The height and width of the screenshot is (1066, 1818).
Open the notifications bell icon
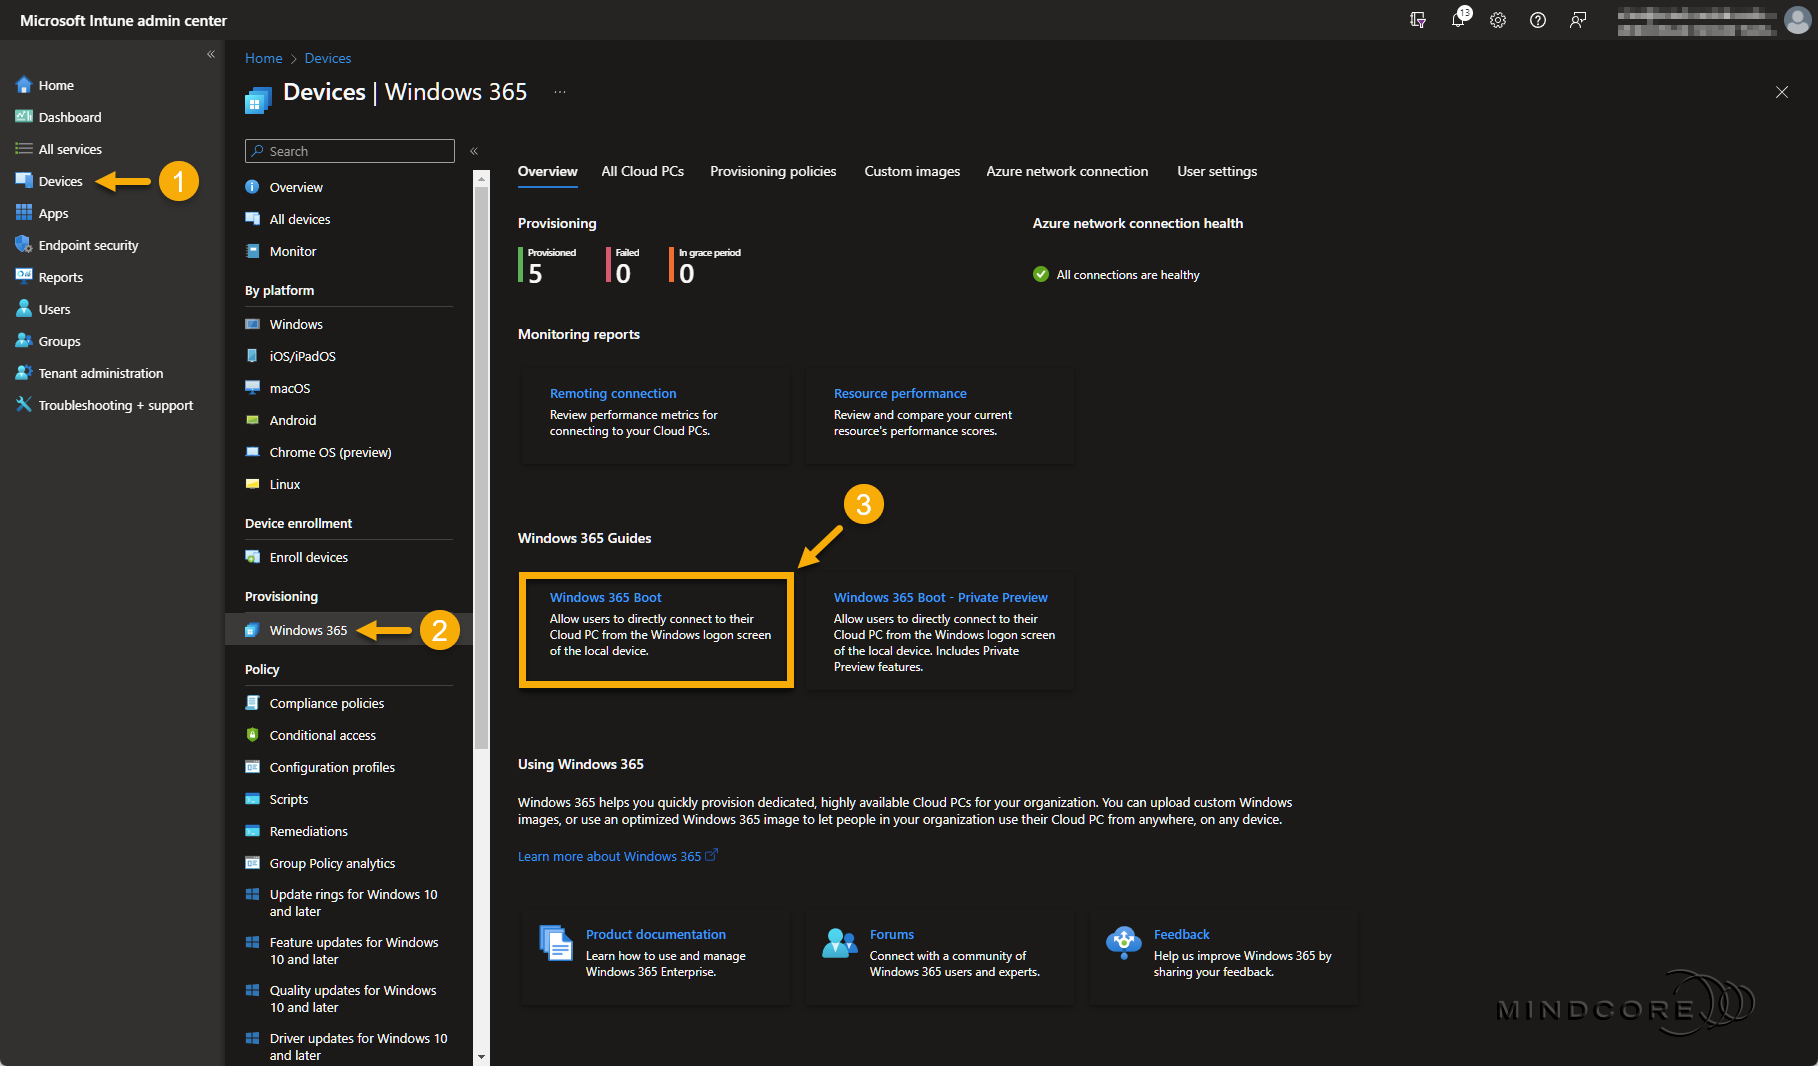tap(1458, 20)
